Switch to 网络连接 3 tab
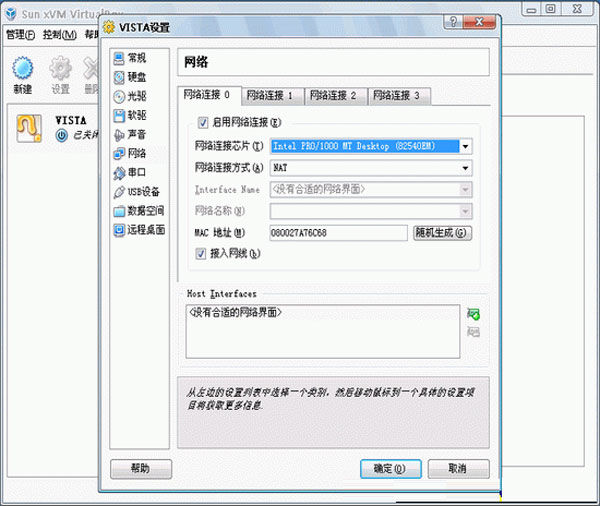Image resolution: width=600 pixels, height=506 pixels. click(399, 96)
